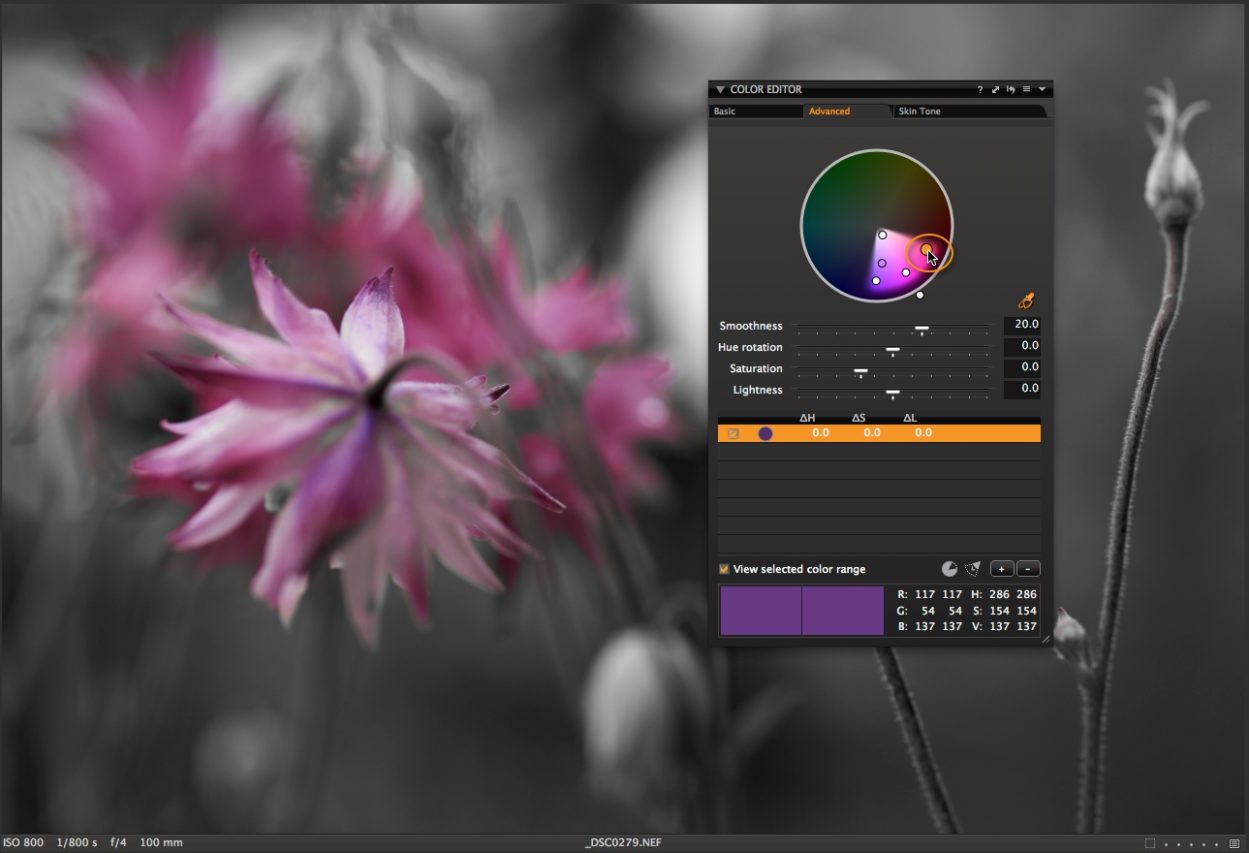Click the _DSC0279.NEF file name
The height and width of the screenshot is (853, 1249).
(623, 843)
